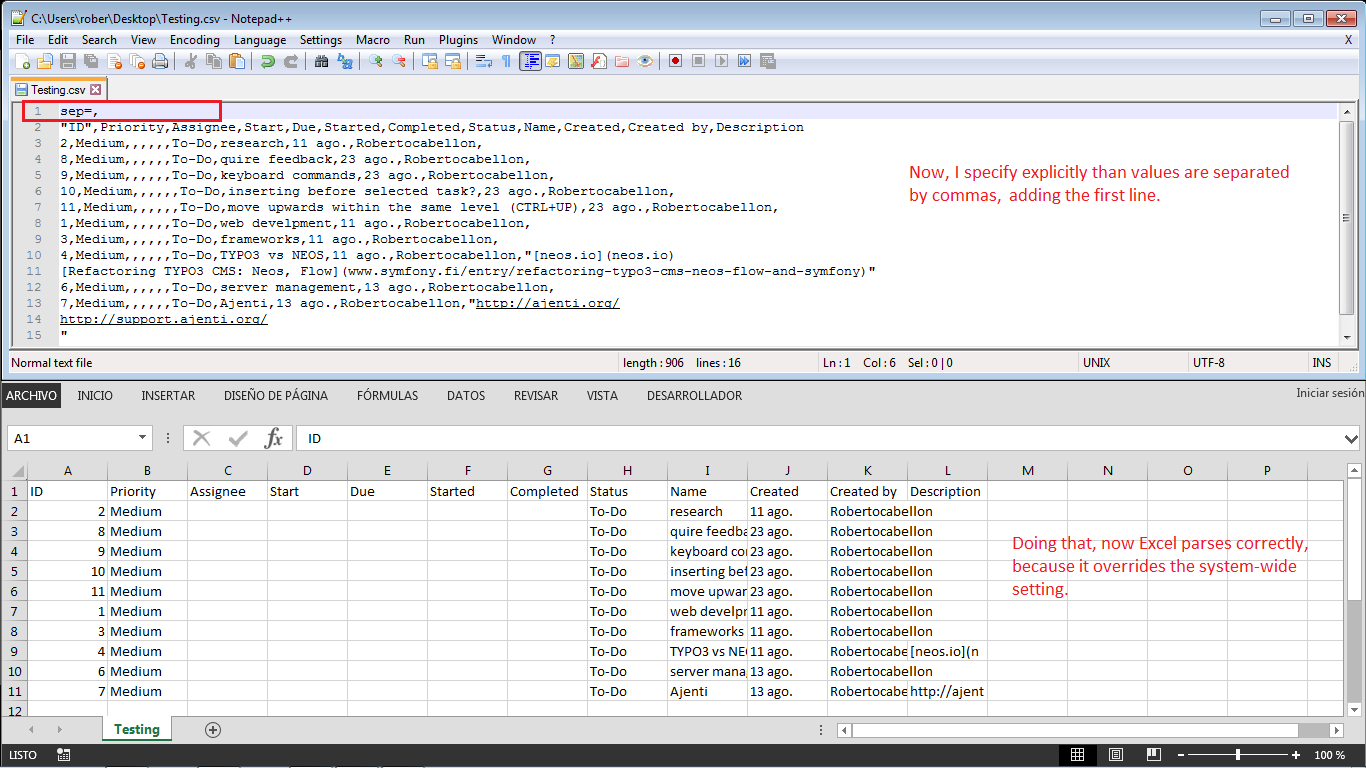Click the Redo arrow icon
Viewport: 1366px width, 768px height.
click(x=291, y=61)
